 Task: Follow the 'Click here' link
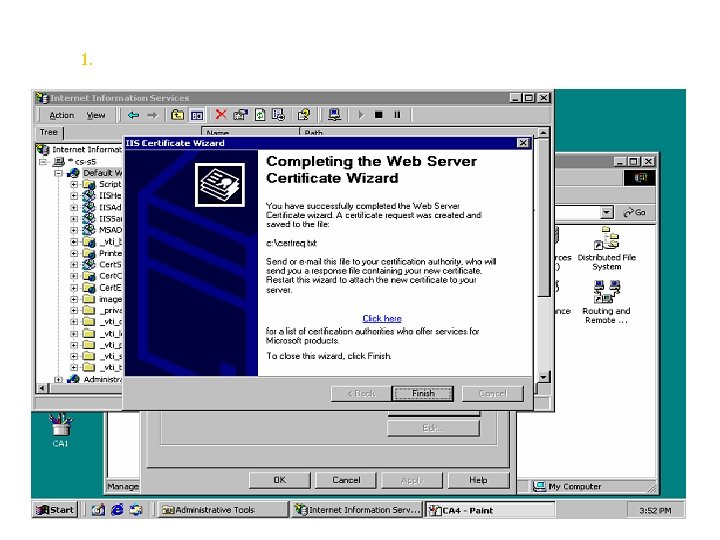pyautogui.click(x=382, y=319)
